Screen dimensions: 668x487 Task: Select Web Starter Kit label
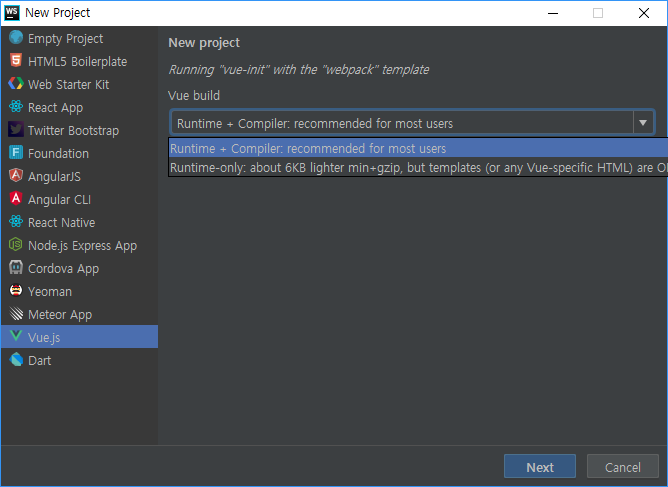[x=69, y=84]
